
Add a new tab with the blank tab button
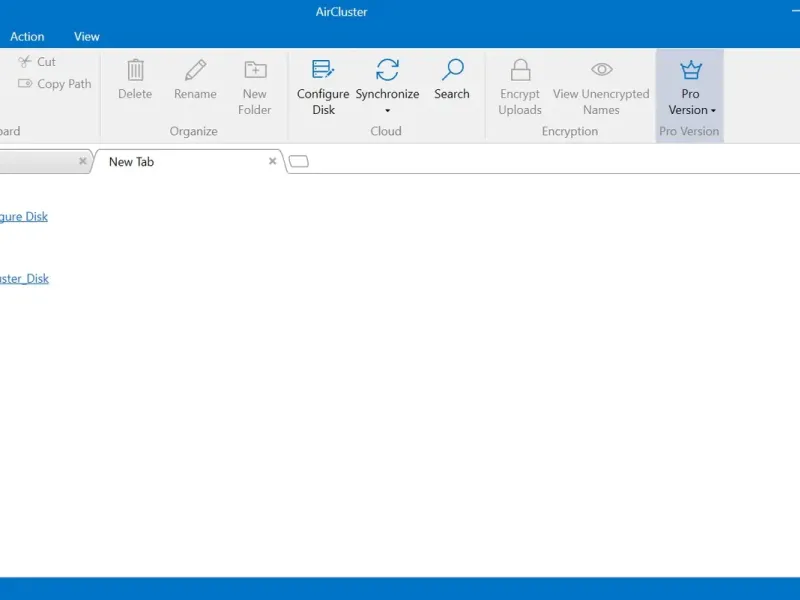click(298, 162)
